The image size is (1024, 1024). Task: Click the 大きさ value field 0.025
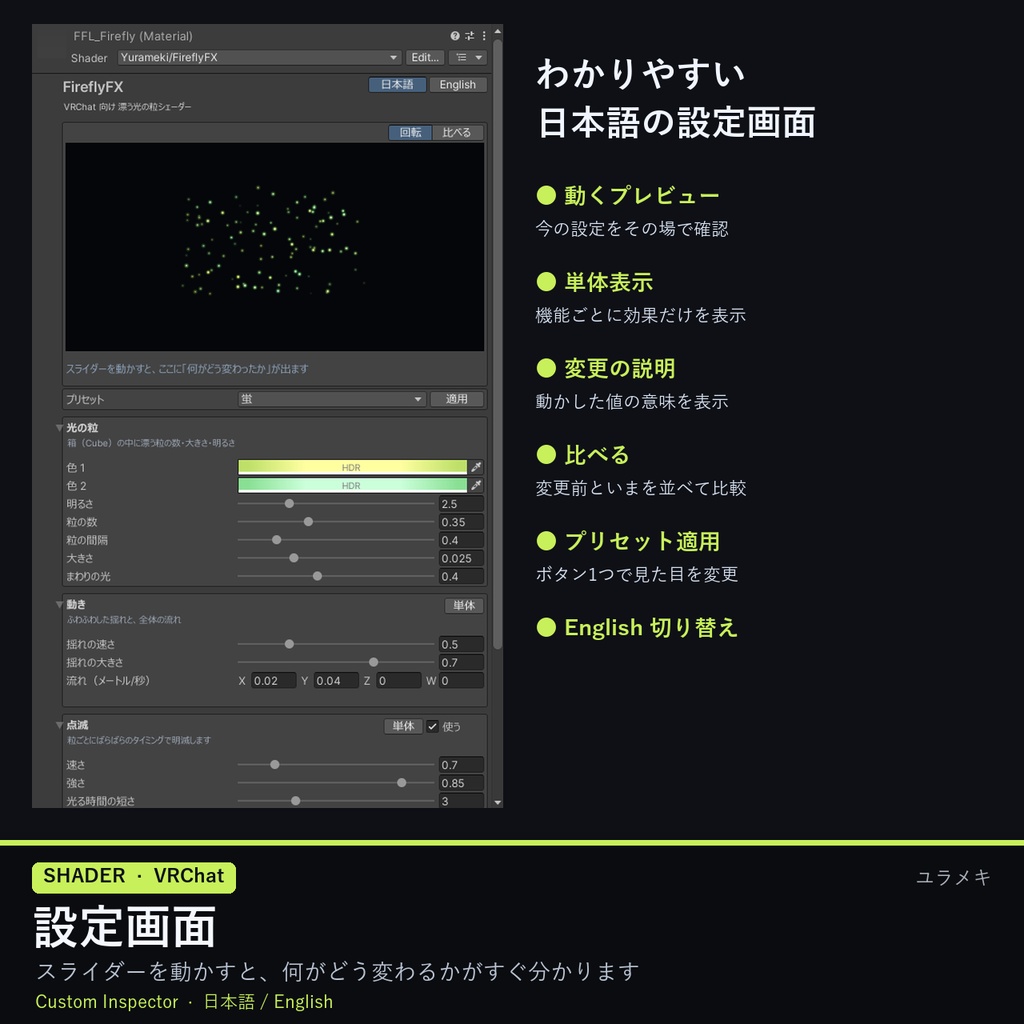461,558
